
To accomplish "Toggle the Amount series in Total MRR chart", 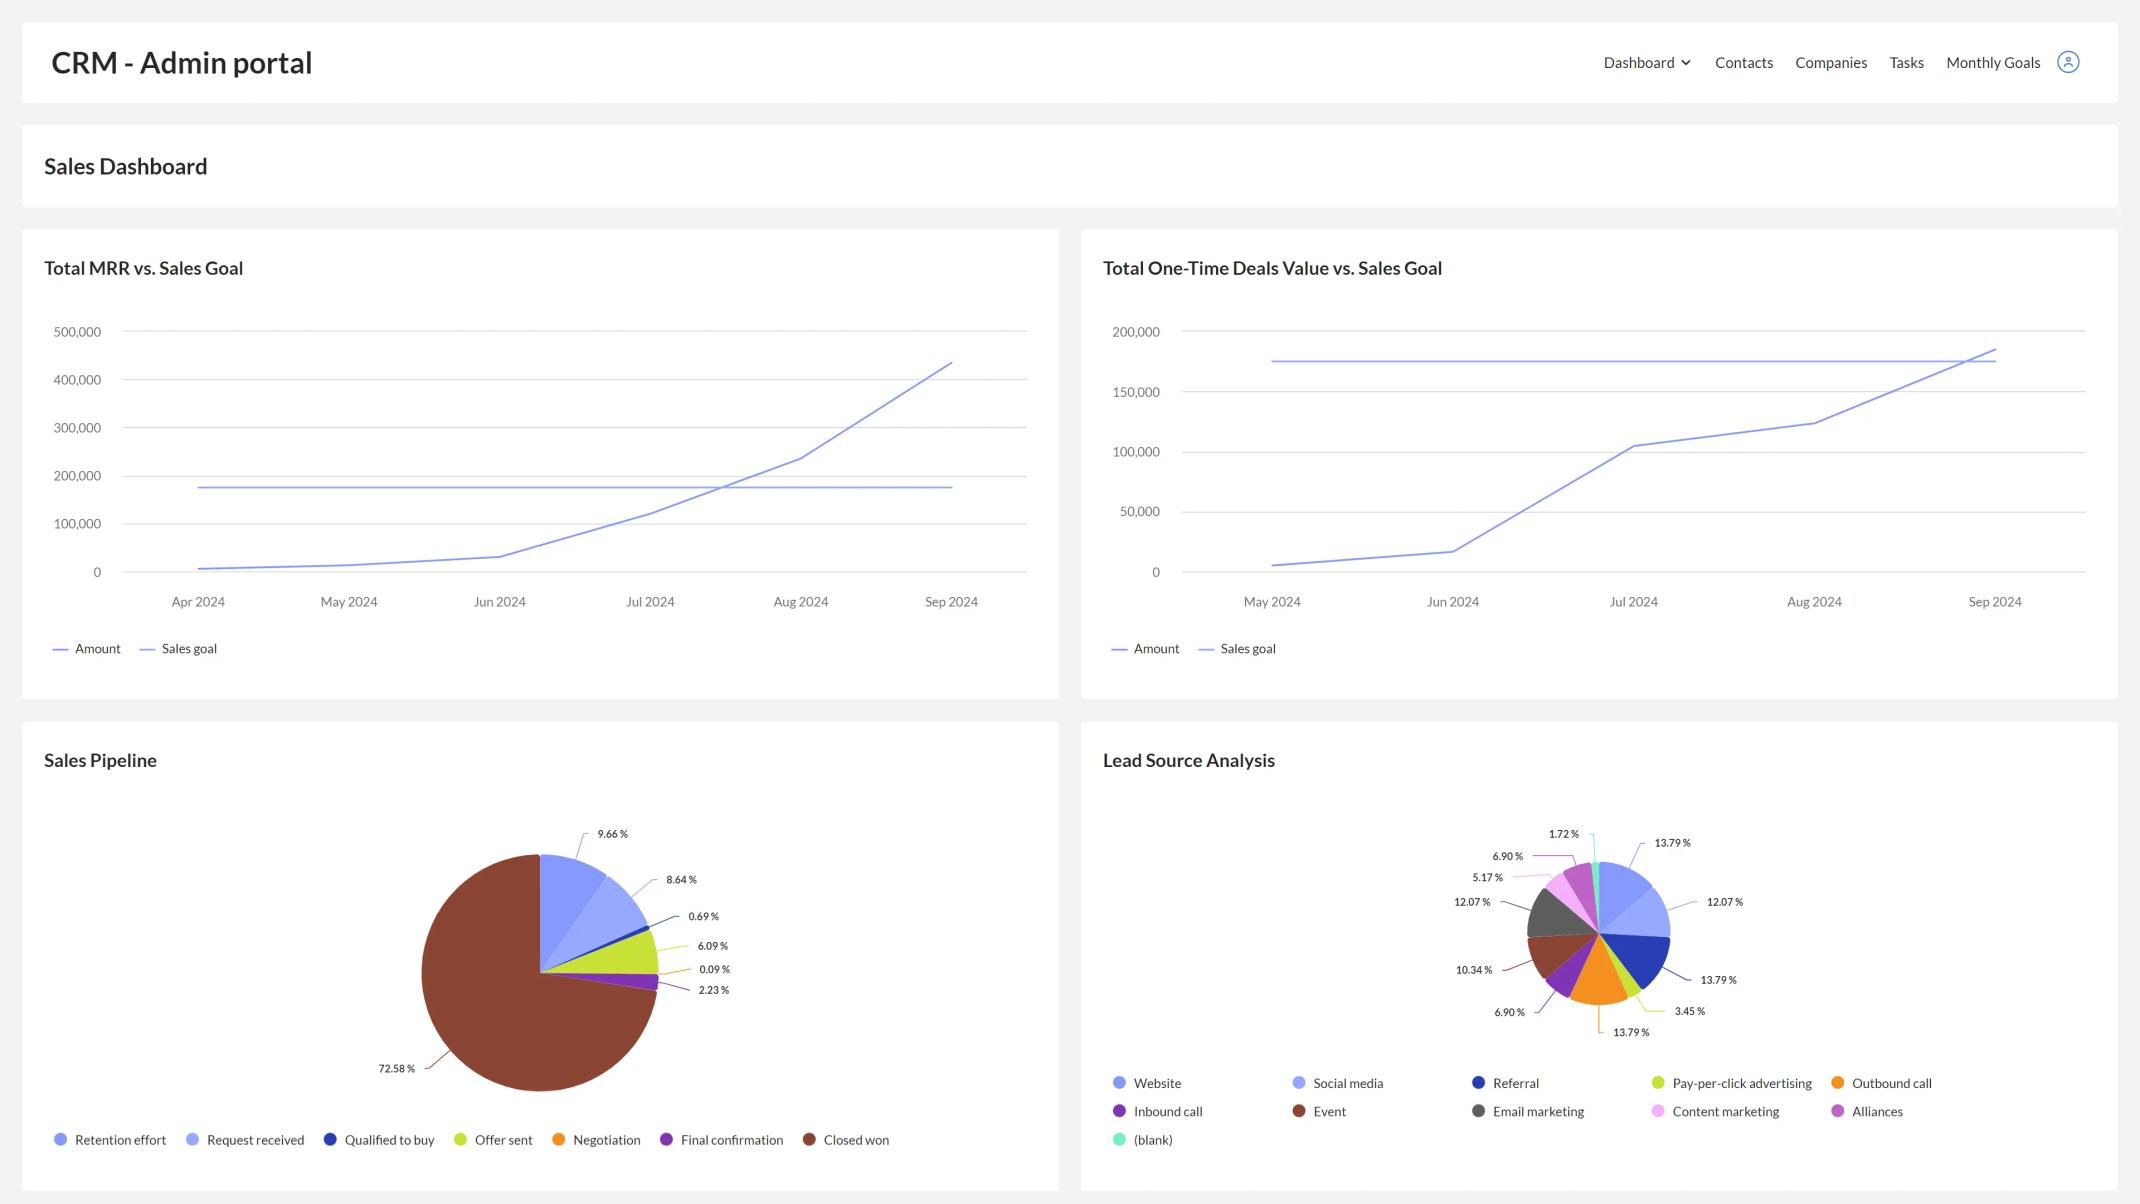I will coord(86,648).
